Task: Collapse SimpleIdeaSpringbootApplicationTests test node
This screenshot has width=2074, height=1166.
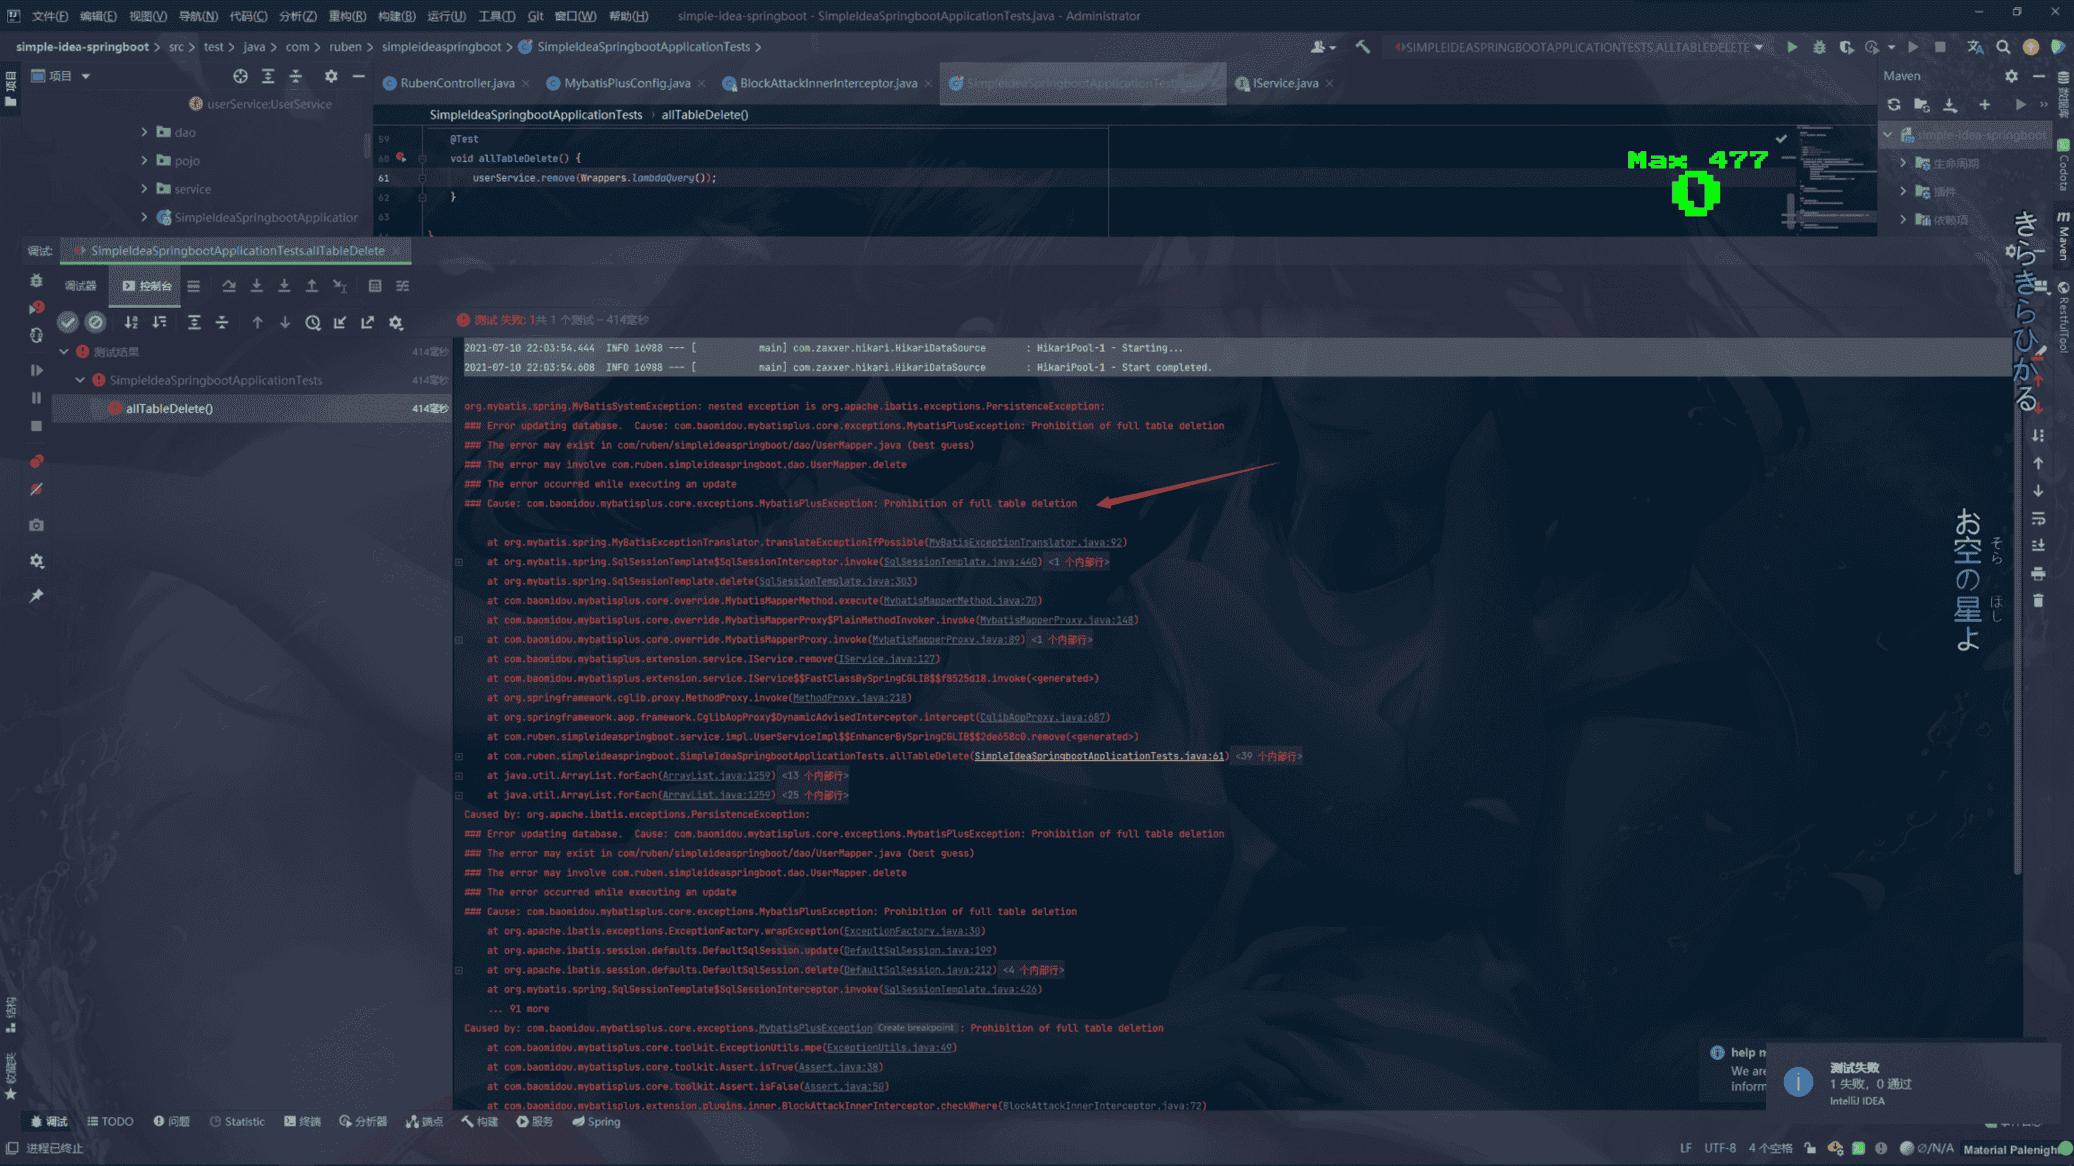Action: click(x=80, y=380)
